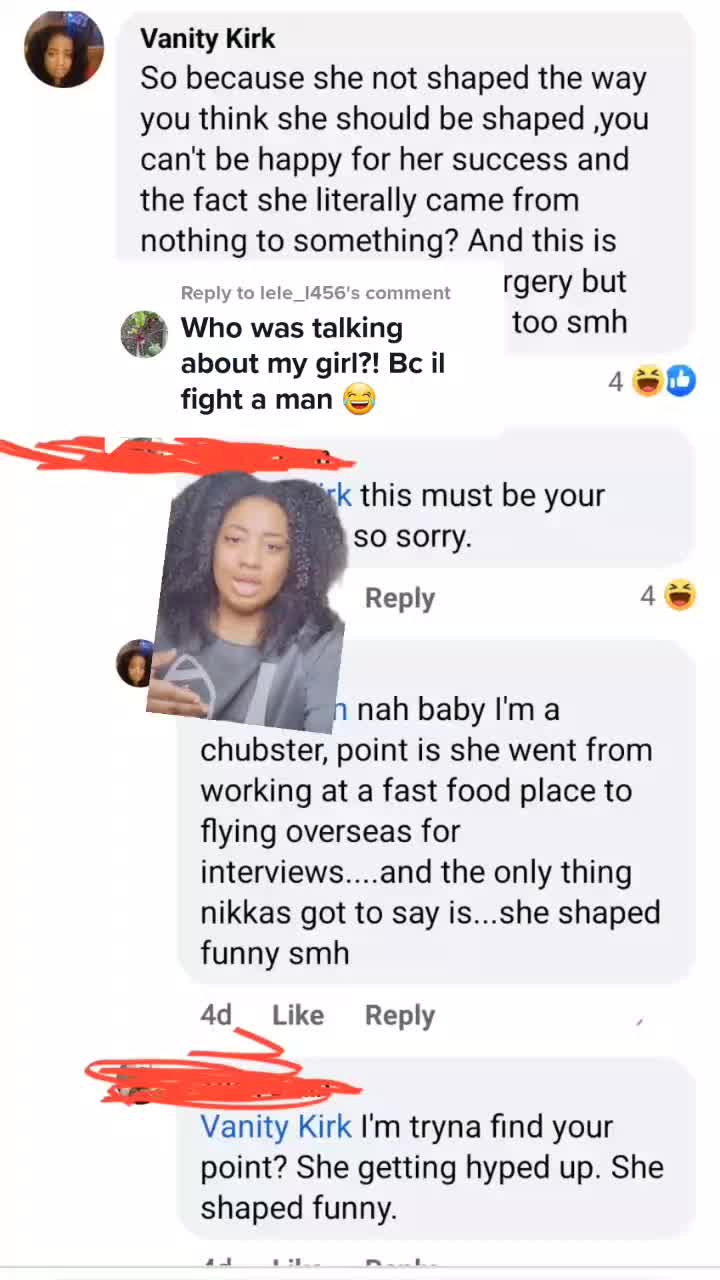Tap Reply under the 'so sorry' comment

tap(400, 598)
